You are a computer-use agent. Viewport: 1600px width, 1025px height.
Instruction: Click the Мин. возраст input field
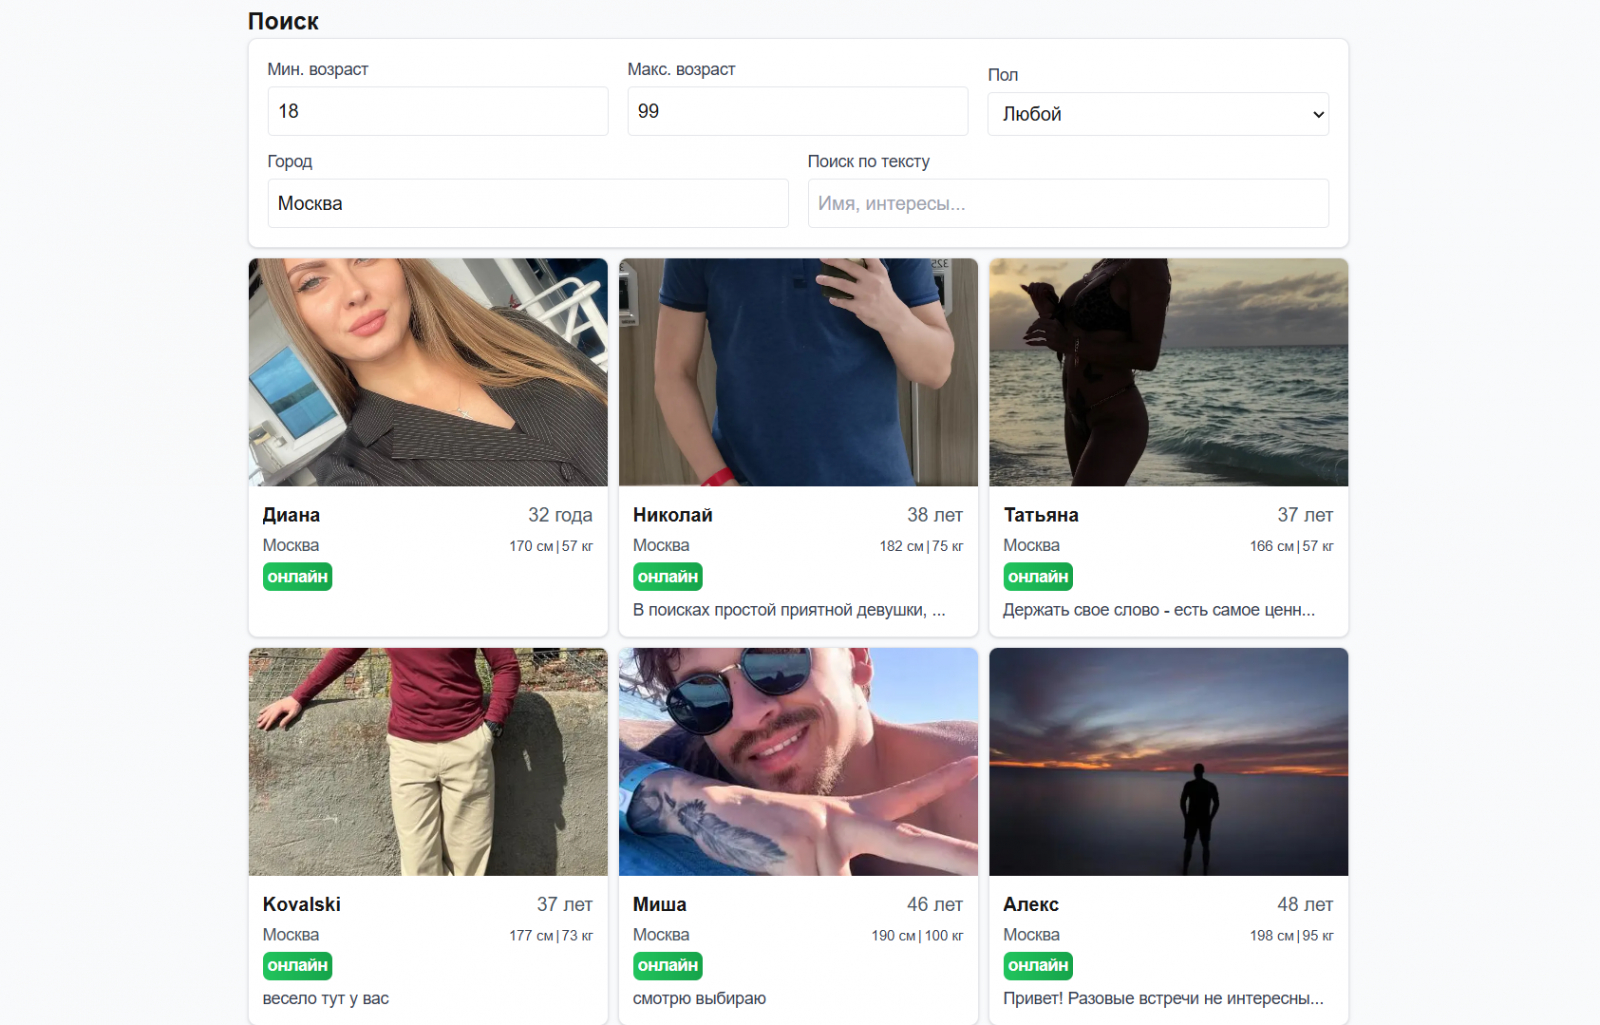(x=437, y=111)
